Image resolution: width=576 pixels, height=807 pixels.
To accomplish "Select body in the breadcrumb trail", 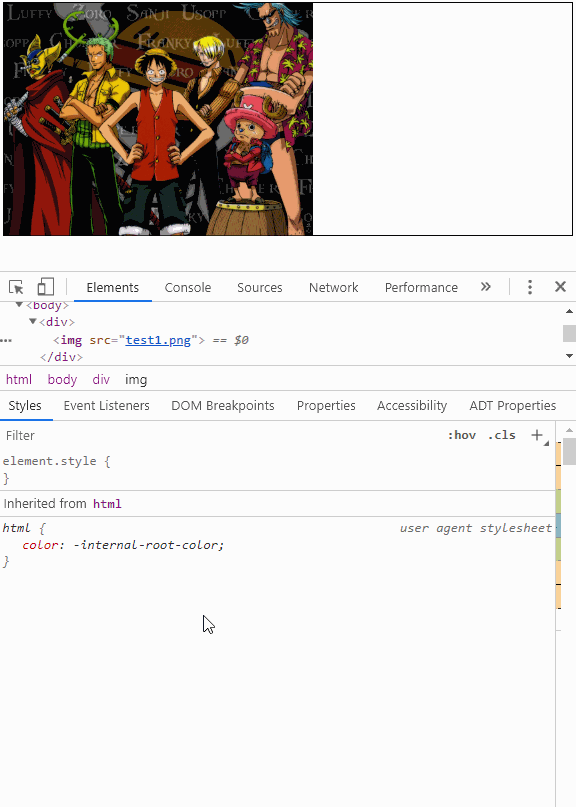I will click(62, 380).
